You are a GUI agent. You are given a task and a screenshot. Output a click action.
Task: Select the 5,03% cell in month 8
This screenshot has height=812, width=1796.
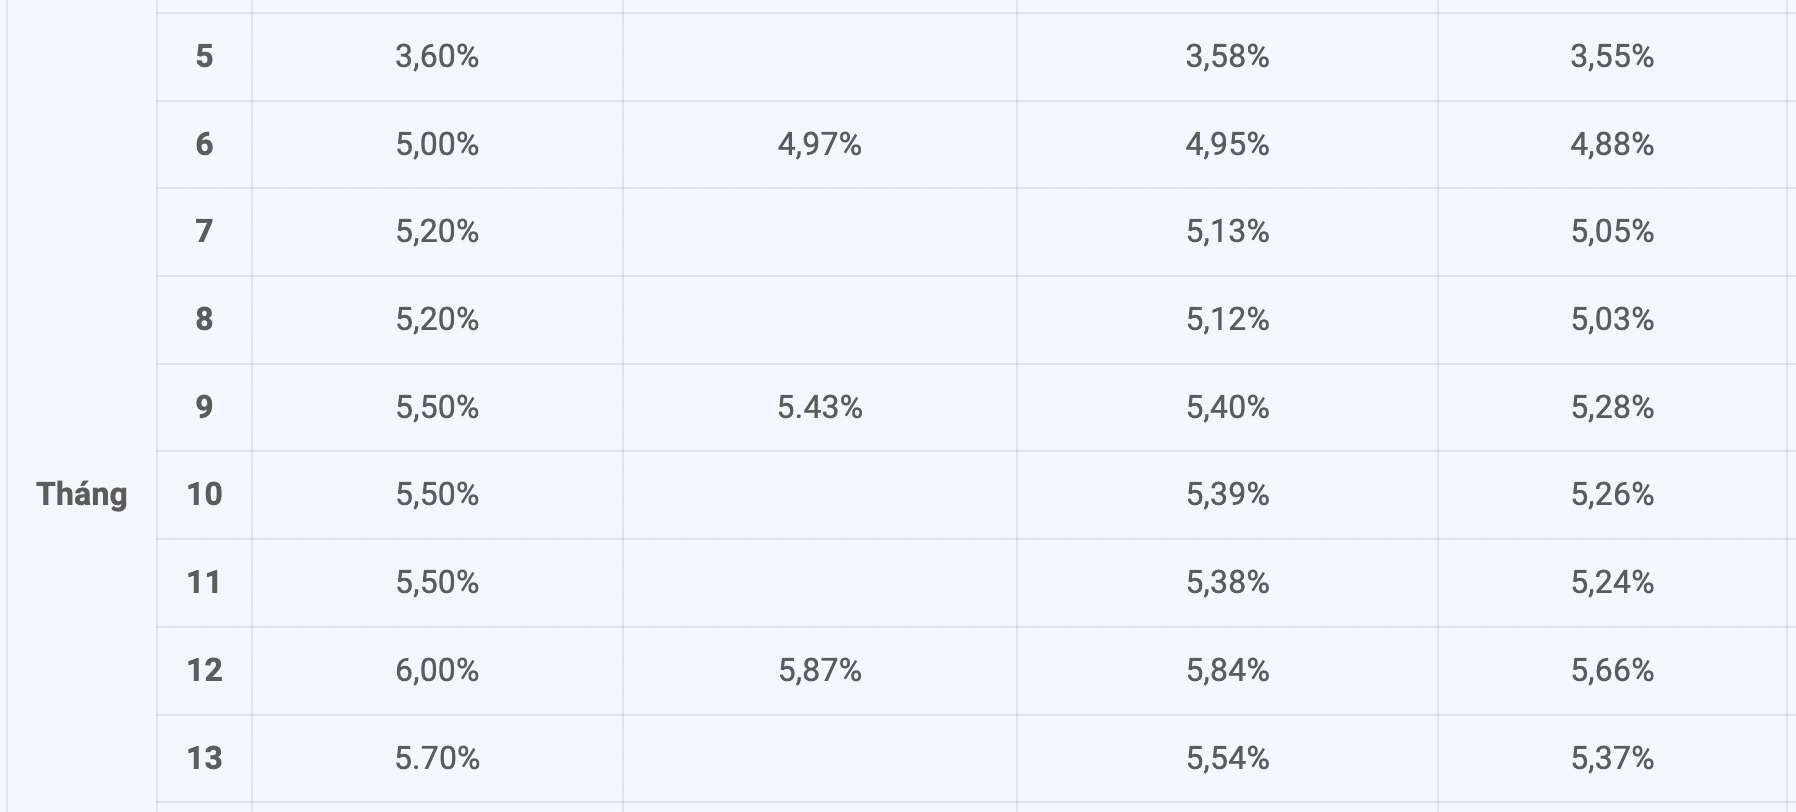tap(1612, 319)
